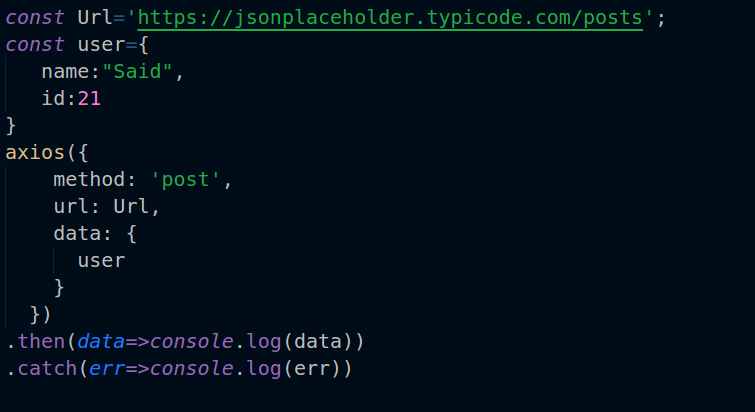Click console in the catch callback
The image size is (755, 412).
point(185,369)
